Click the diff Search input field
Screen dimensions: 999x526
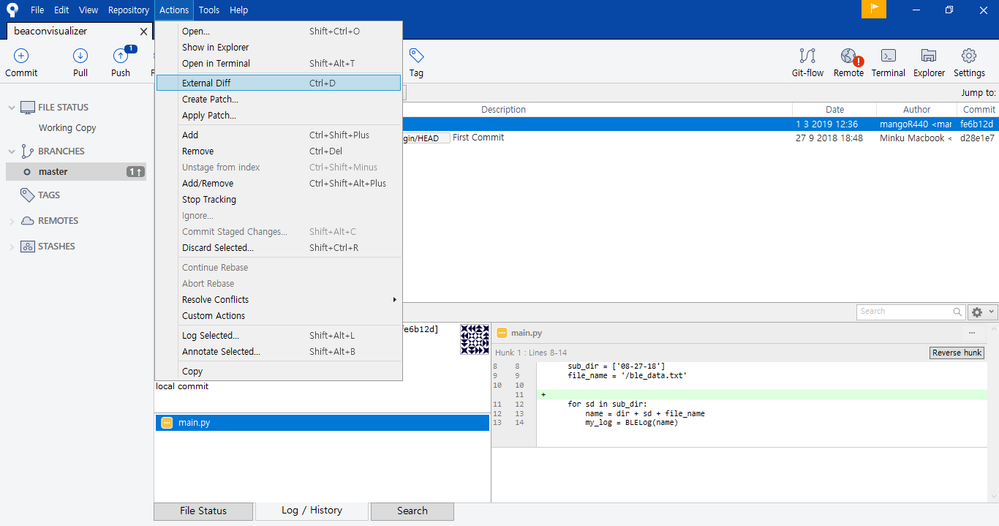tap(905, 311)
